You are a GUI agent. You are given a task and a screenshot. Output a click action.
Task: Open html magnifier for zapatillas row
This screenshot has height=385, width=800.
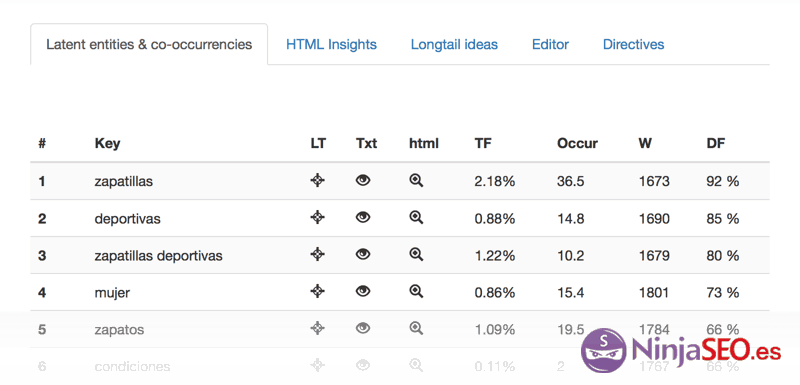[x=416, y=181]
